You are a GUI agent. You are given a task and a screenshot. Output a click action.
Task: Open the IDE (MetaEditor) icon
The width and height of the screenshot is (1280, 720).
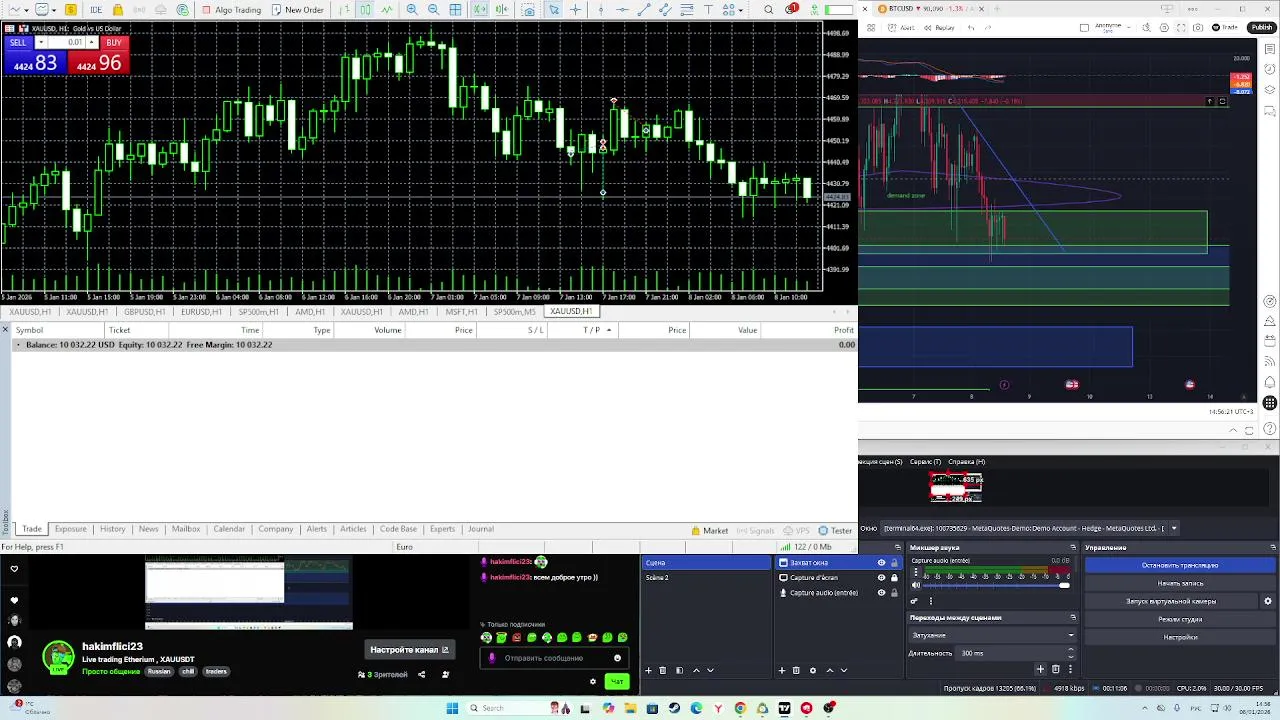click(x=96, y=10)
